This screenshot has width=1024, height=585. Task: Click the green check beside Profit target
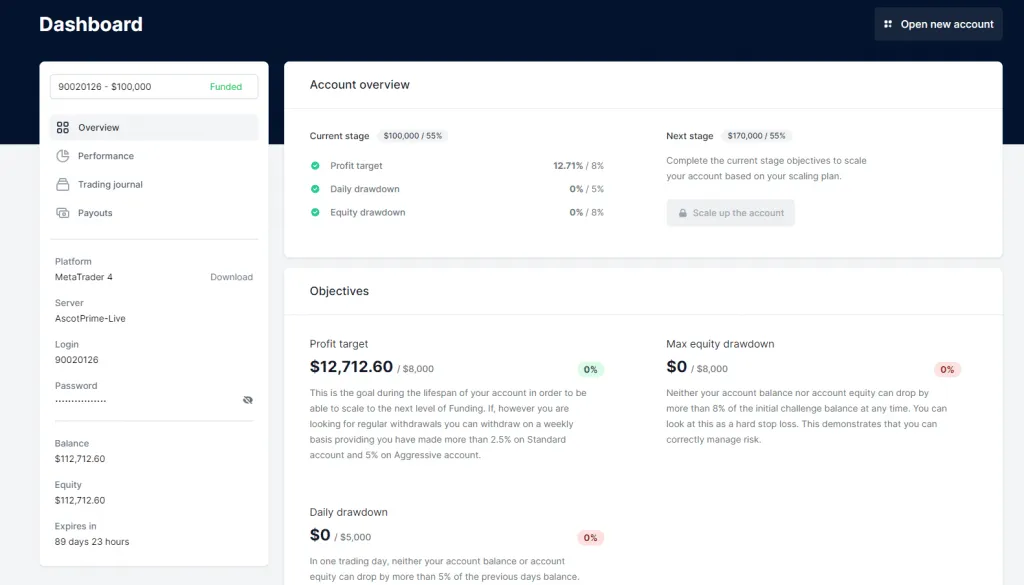[315, 166]
